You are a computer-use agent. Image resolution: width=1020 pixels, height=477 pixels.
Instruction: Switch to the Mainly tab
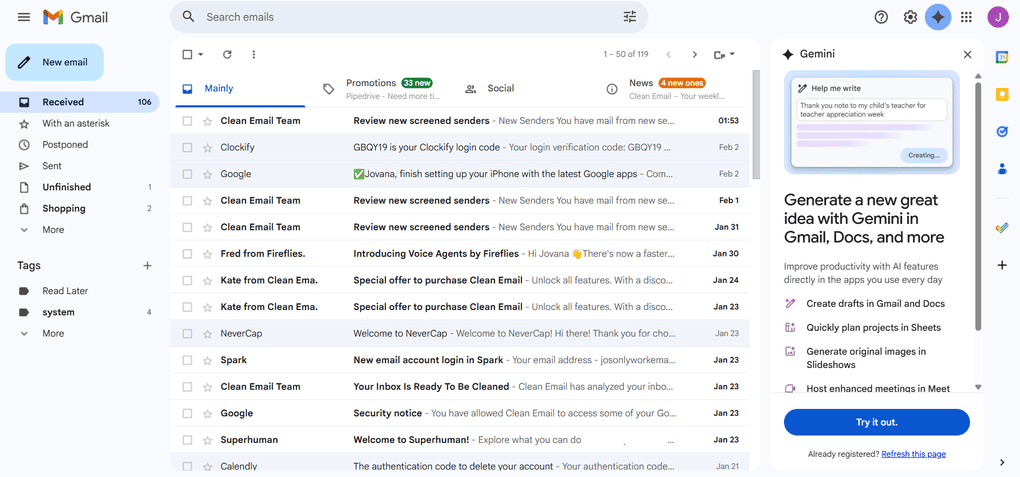point(240,89)
